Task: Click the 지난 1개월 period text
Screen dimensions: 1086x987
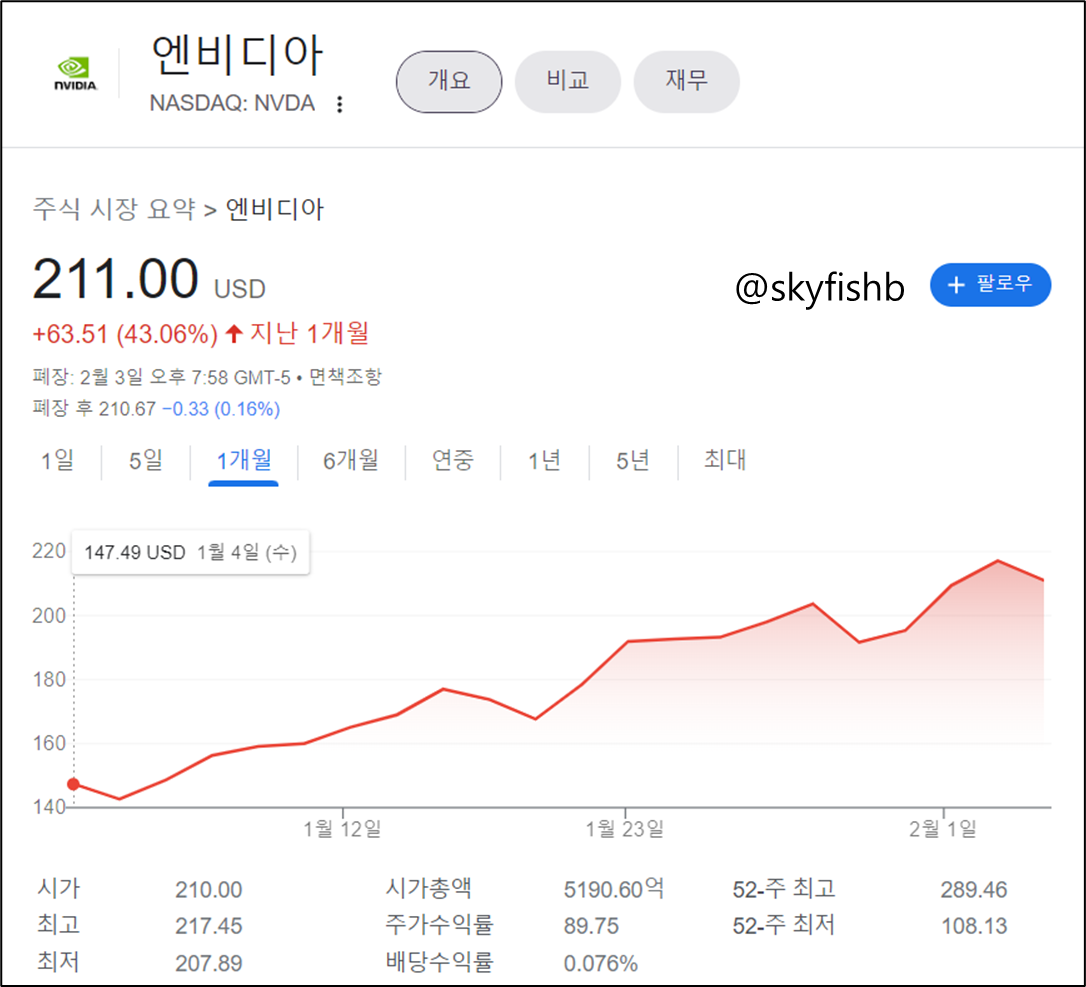Action: point(309,334)
